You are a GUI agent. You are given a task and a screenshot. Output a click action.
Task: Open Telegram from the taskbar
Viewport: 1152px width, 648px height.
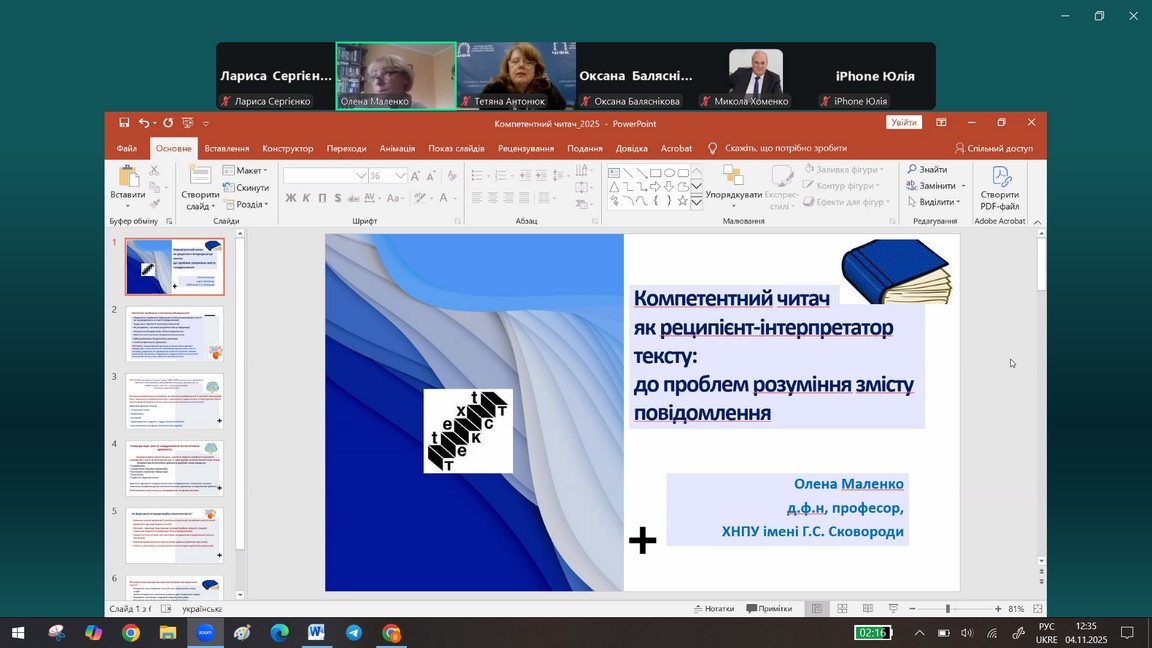pos(354,633)
